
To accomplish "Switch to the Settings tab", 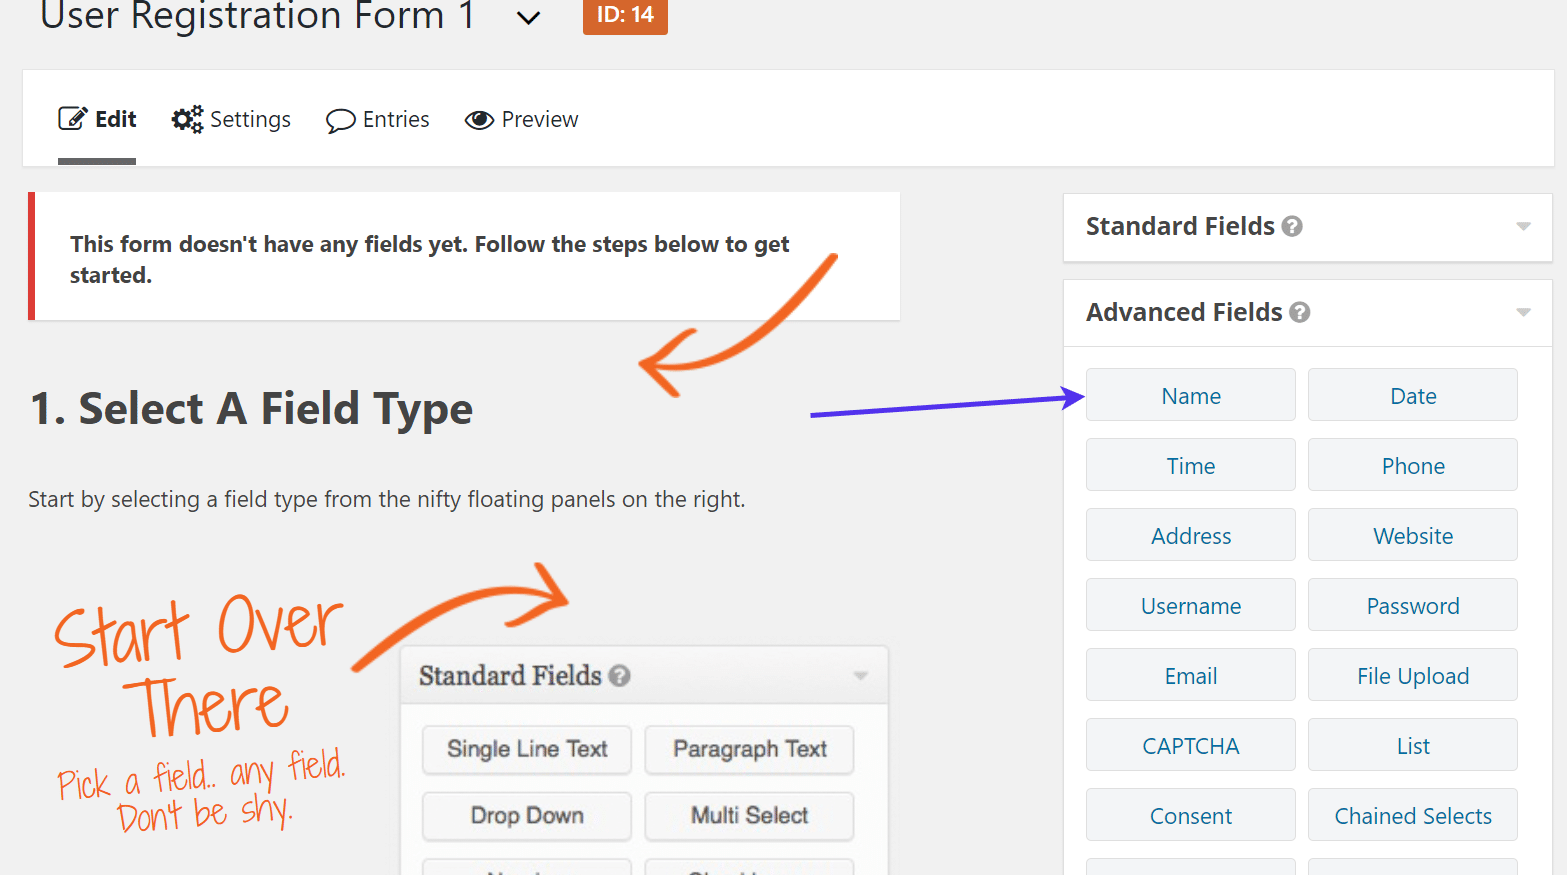I will coord(231,118).
